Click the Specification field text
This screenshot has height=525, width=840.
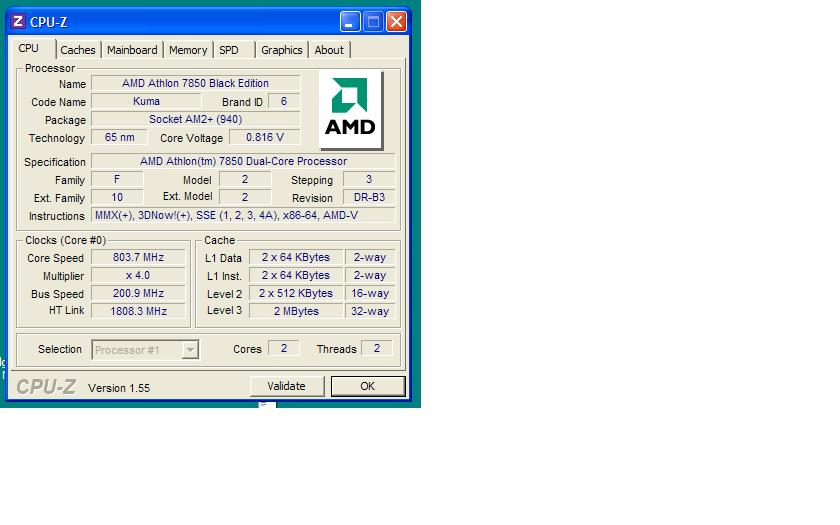pyautogui.click(x=243, y=161)
